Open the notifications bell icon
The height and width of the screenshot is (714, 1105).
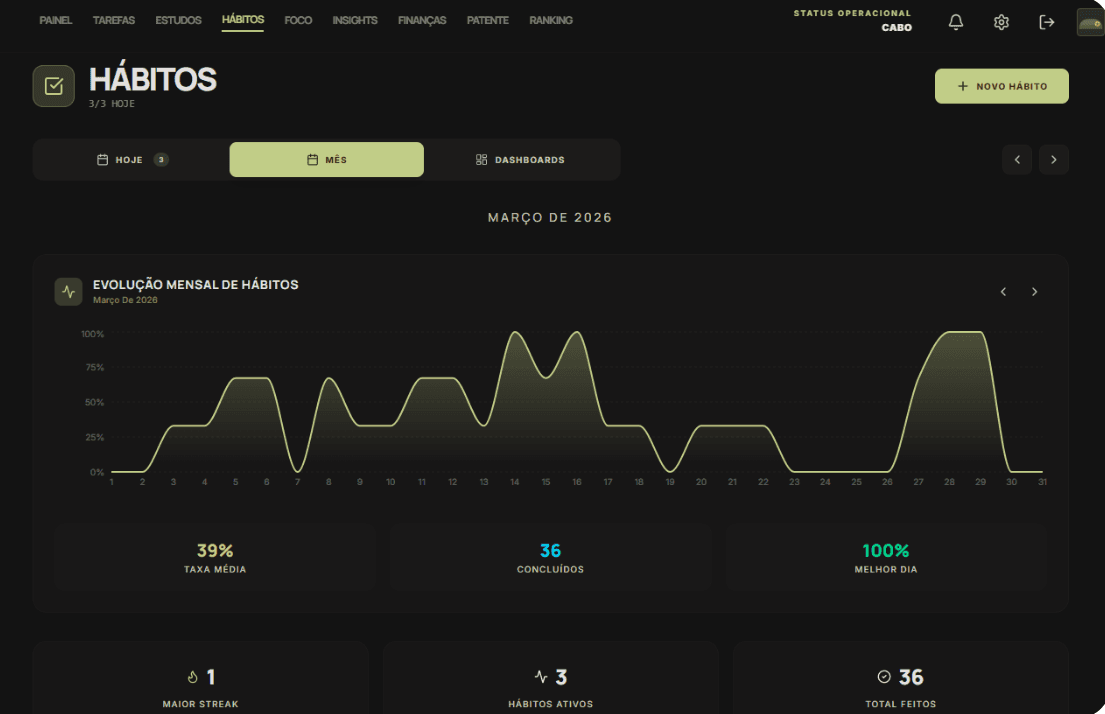point(956,22)
